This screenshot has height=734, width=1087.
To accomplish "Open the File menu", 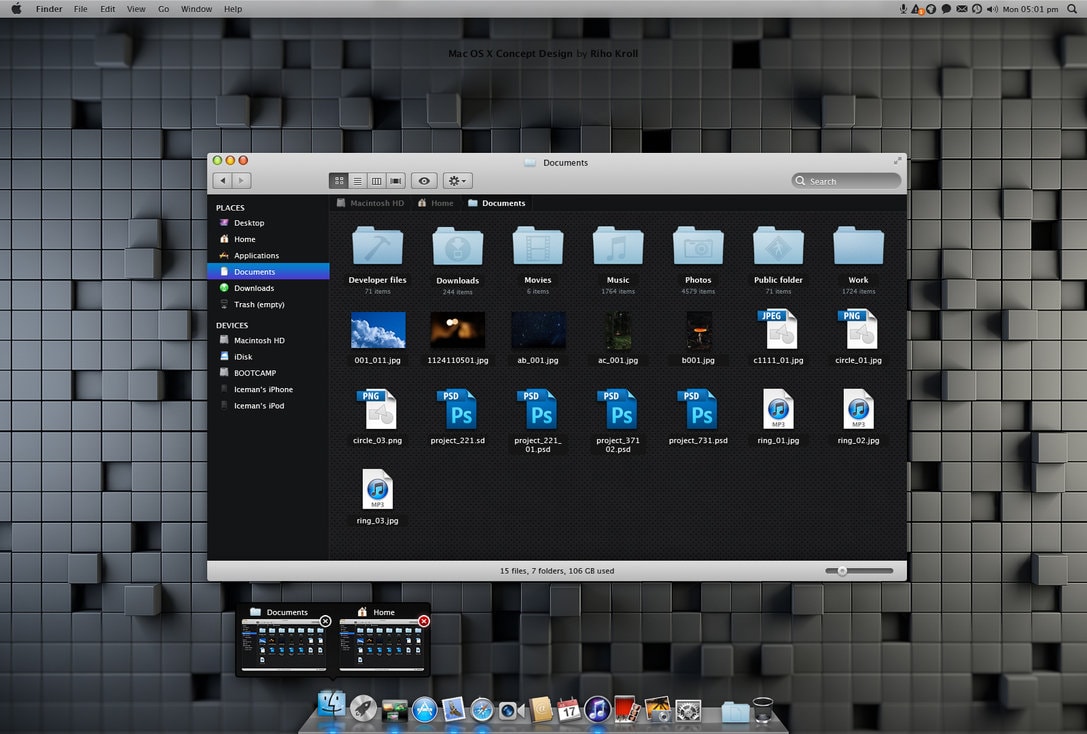I will pyautogui.click(x=80, y=9).
